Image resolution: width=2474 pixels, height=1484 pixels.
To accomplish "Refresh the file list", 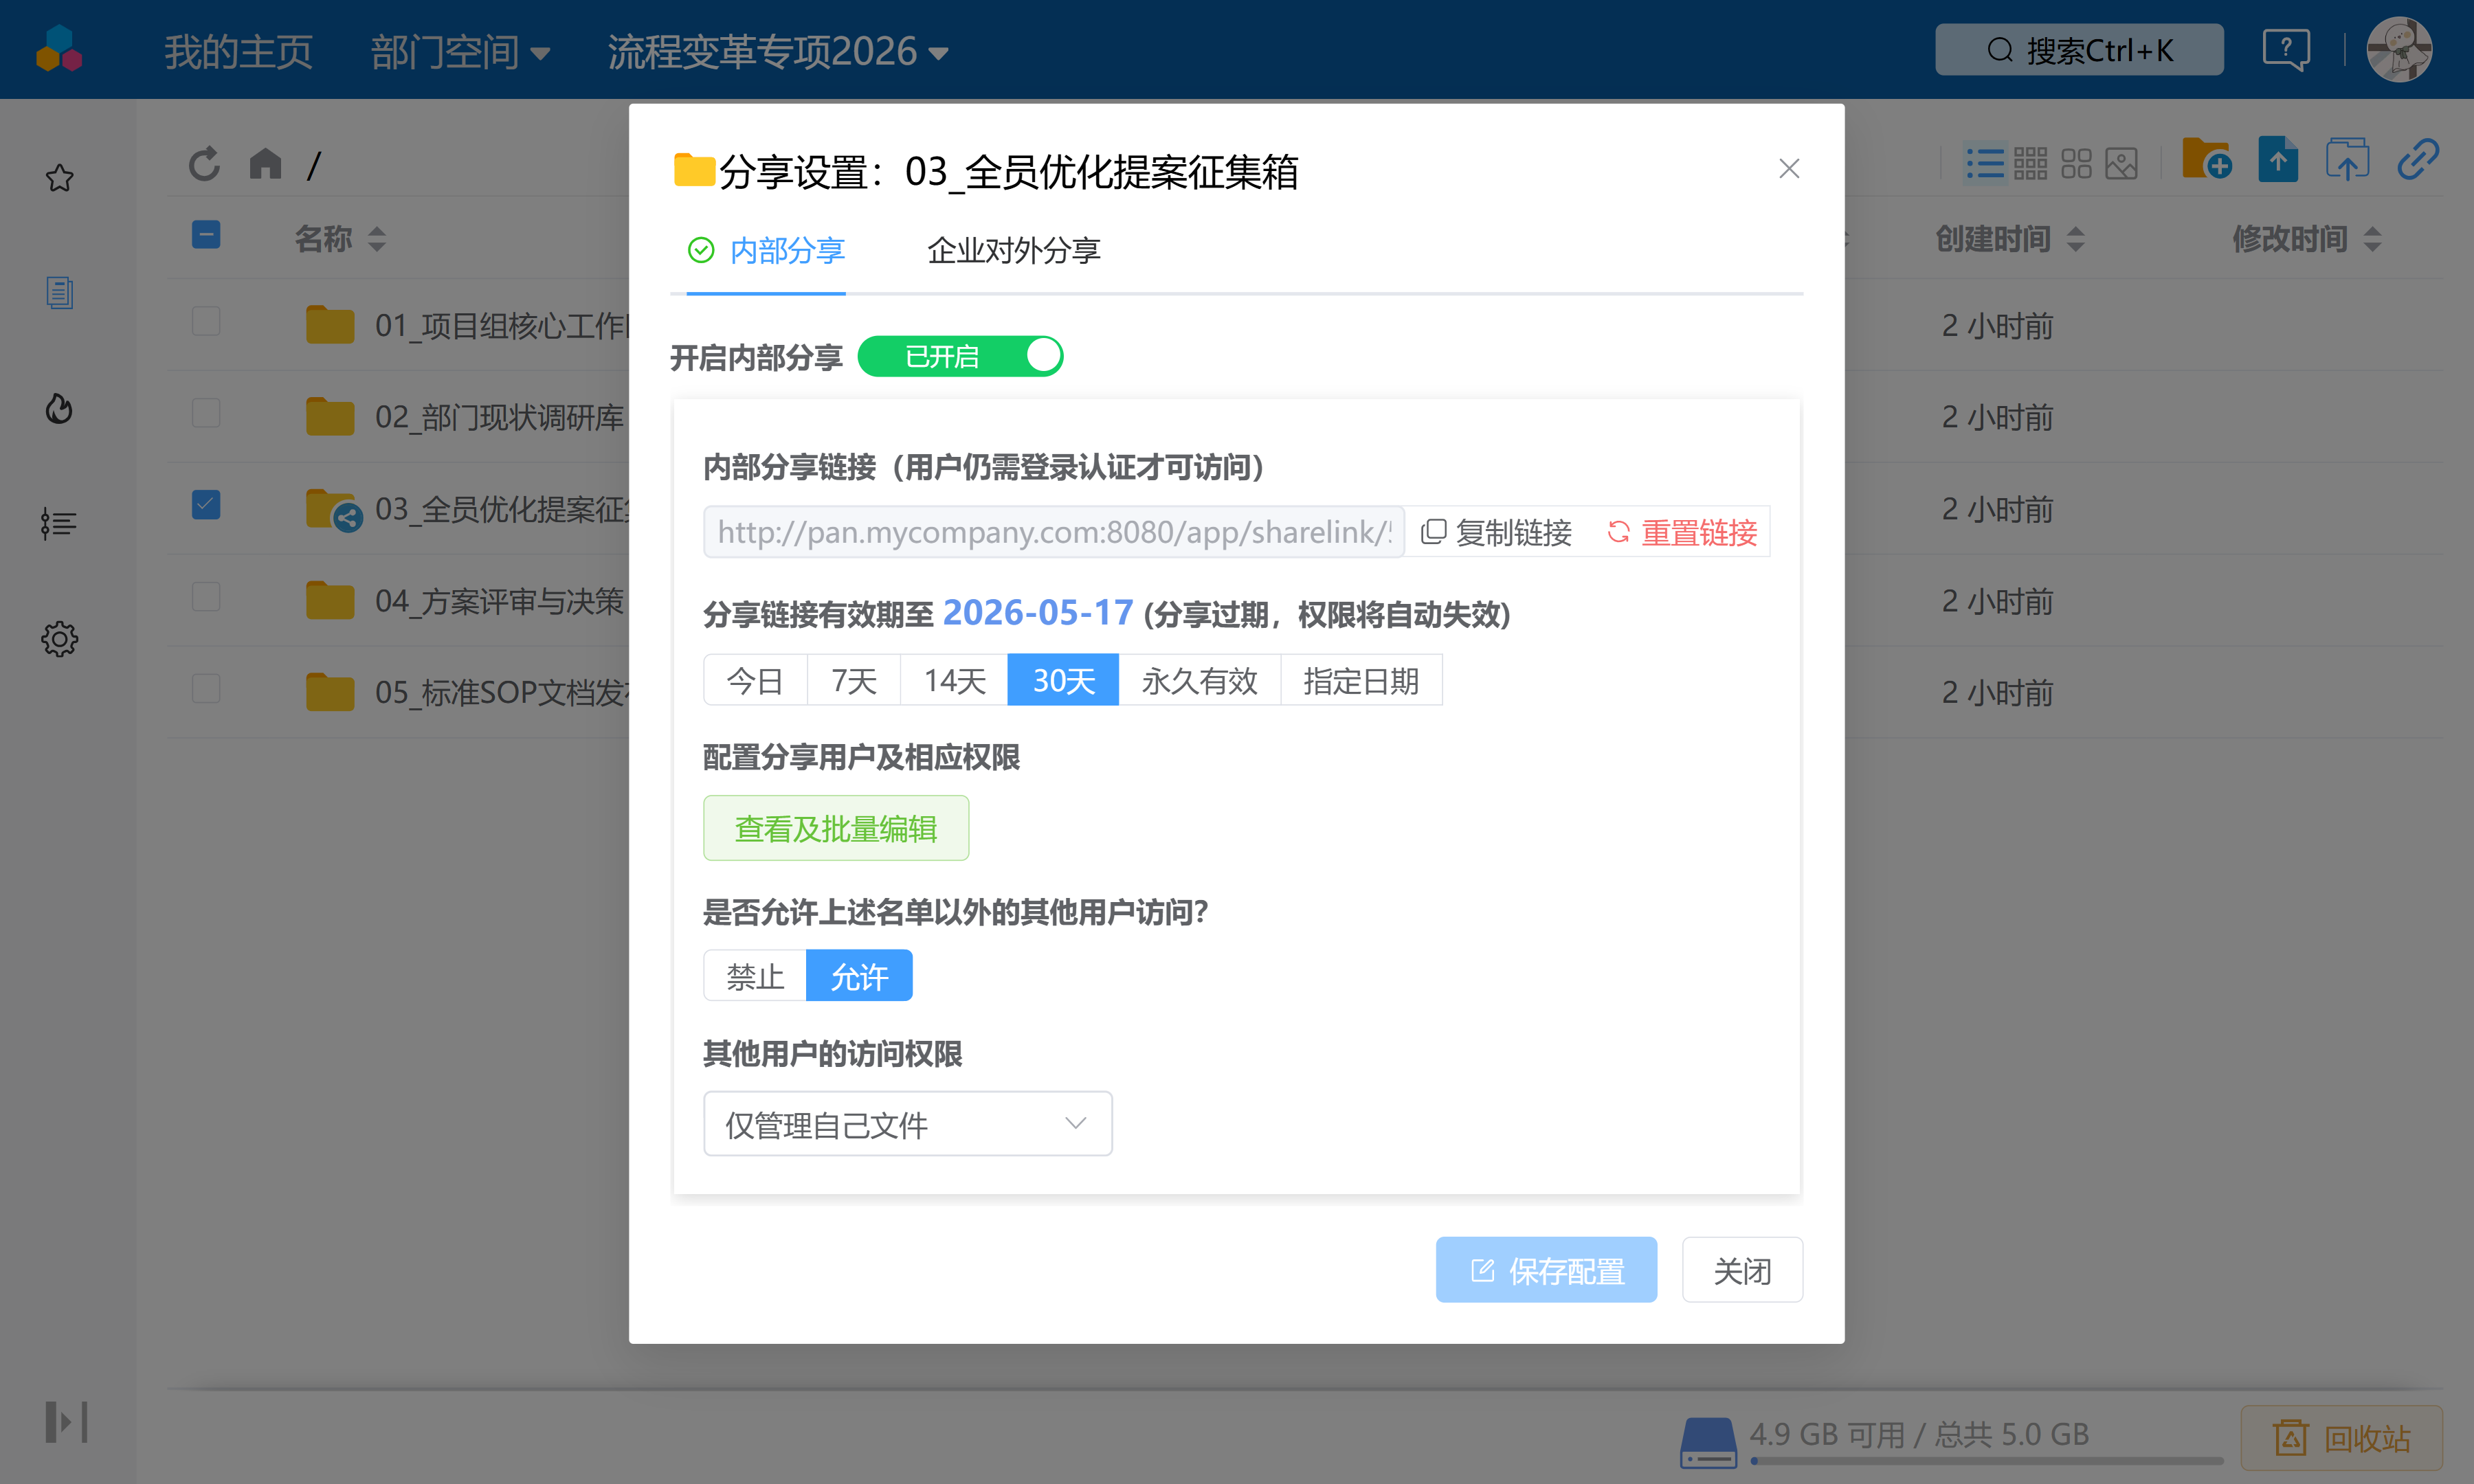I will [x=204, y=162].
